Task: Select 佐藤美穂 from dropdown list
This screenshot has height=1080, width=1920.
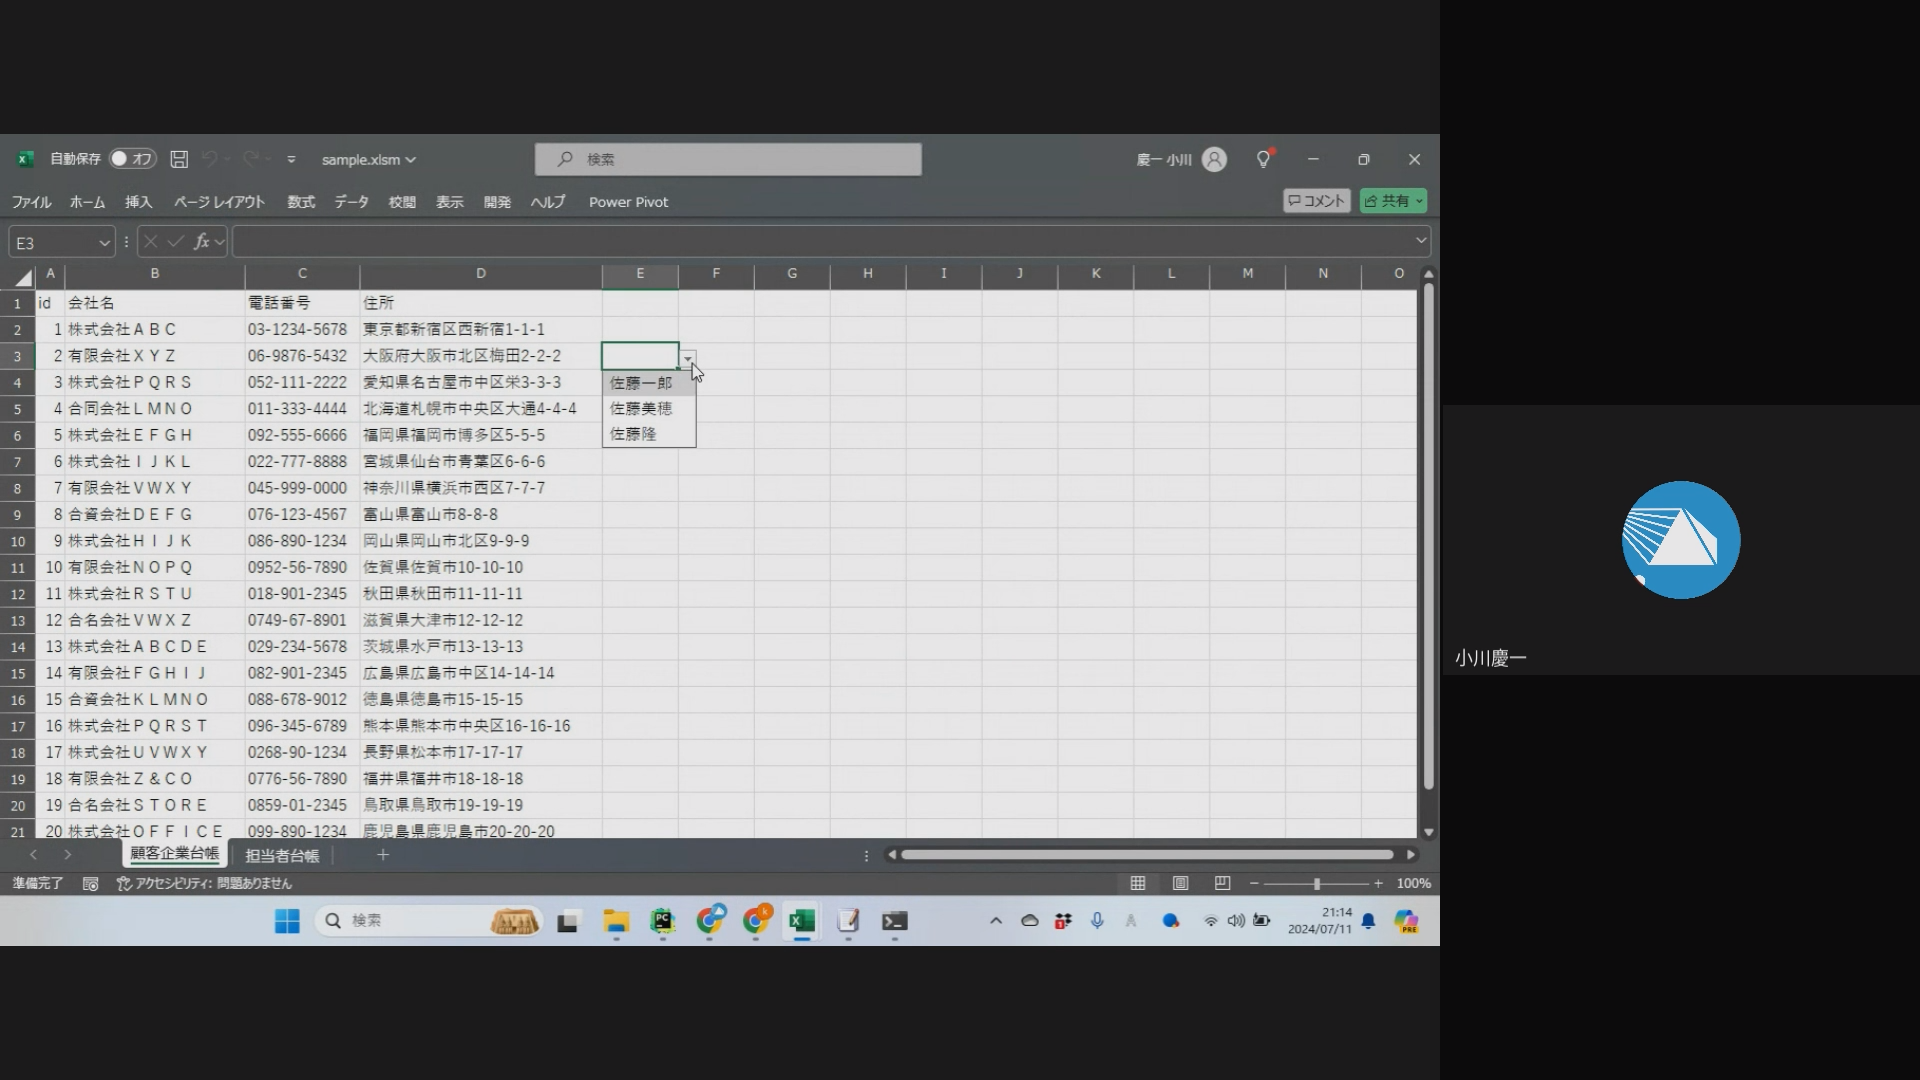Action: 641,408
